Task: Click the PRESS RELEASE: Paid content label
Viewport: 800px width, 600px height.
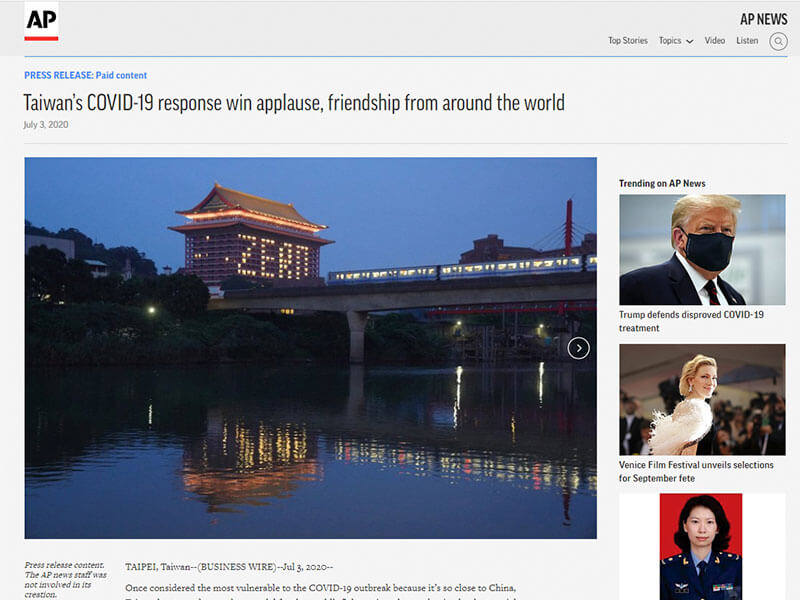Action: pos(85,75)
